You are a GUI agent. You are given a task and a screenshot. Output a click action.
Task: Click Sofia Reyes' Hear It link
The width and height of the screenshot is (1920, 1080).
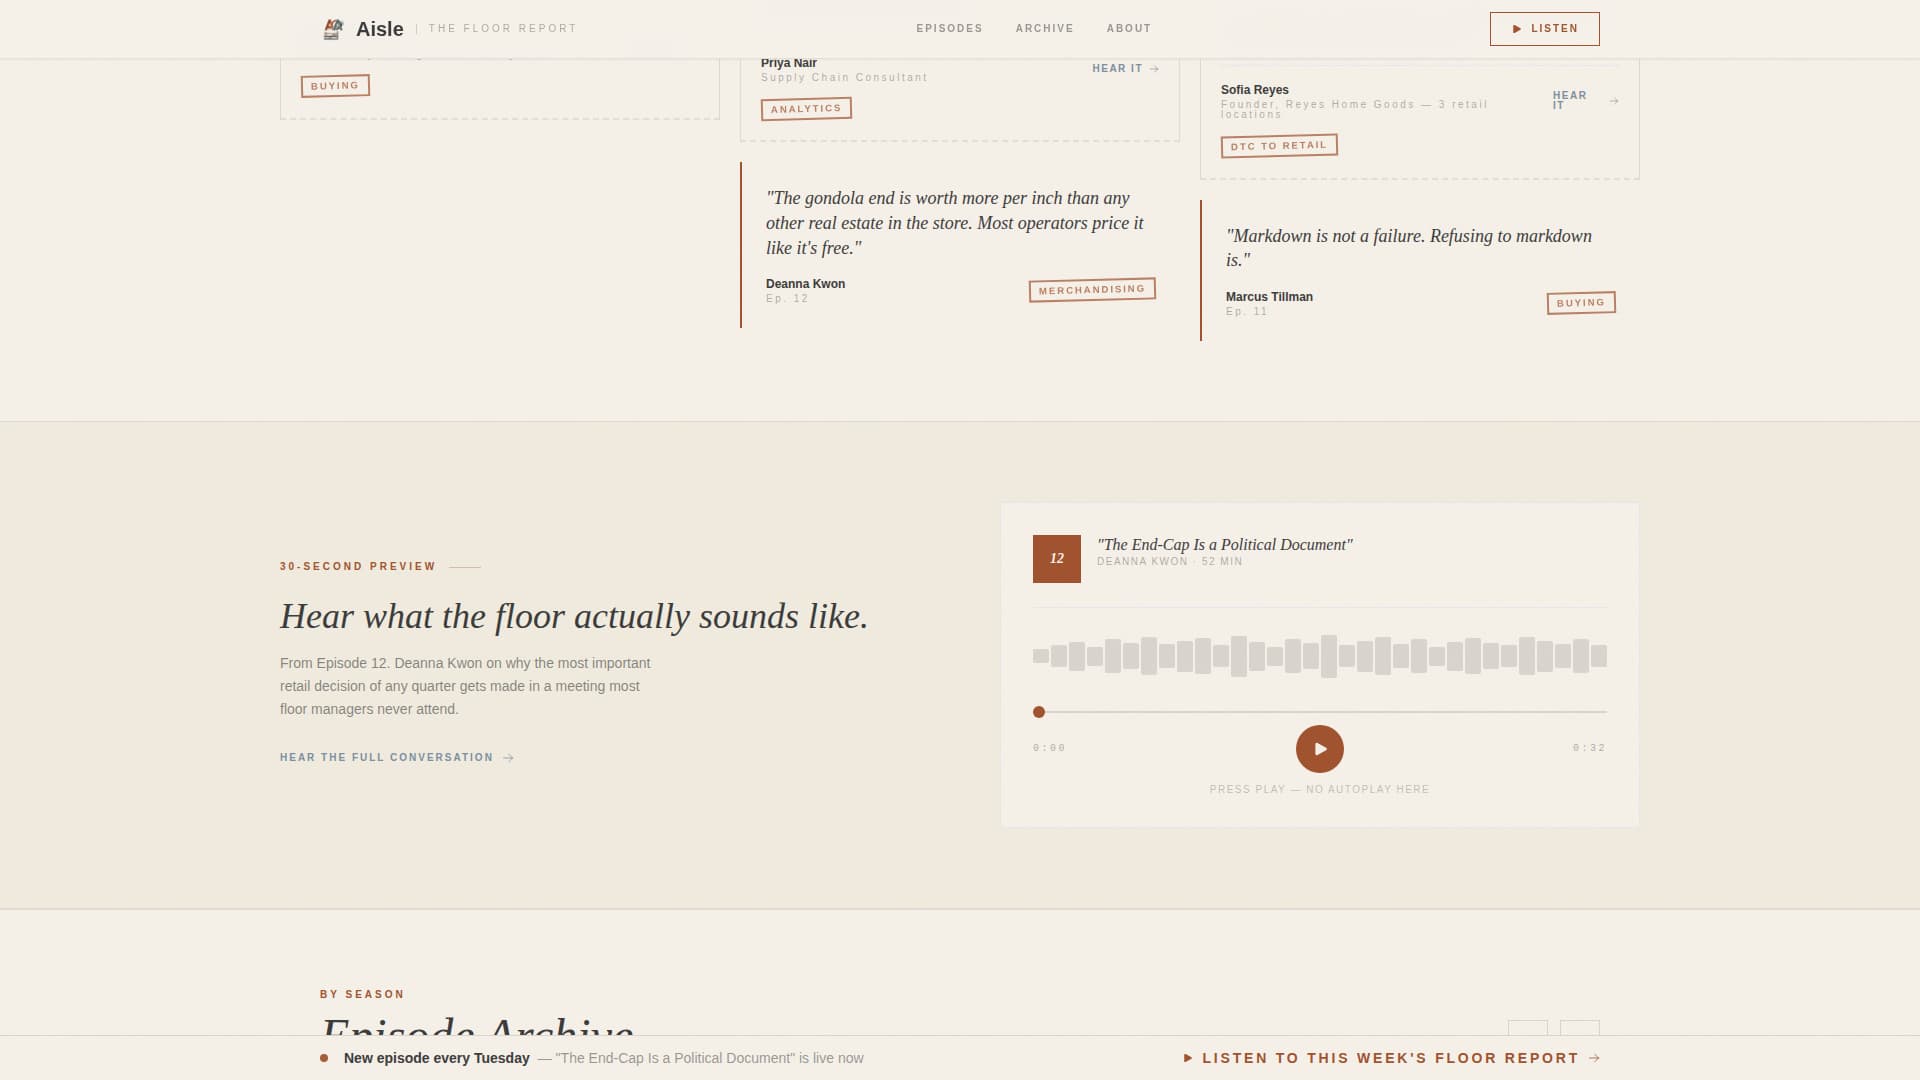click(1585, 101)
